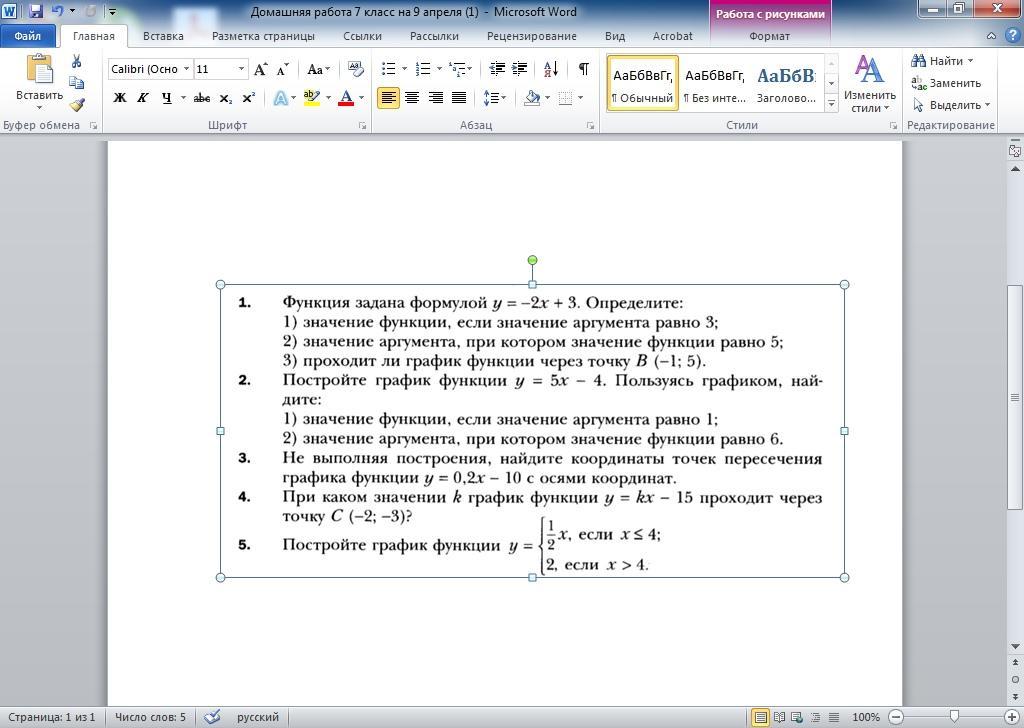Open the font size 11 dropdown
1024x728 pixels.
[x=241, y=69]
